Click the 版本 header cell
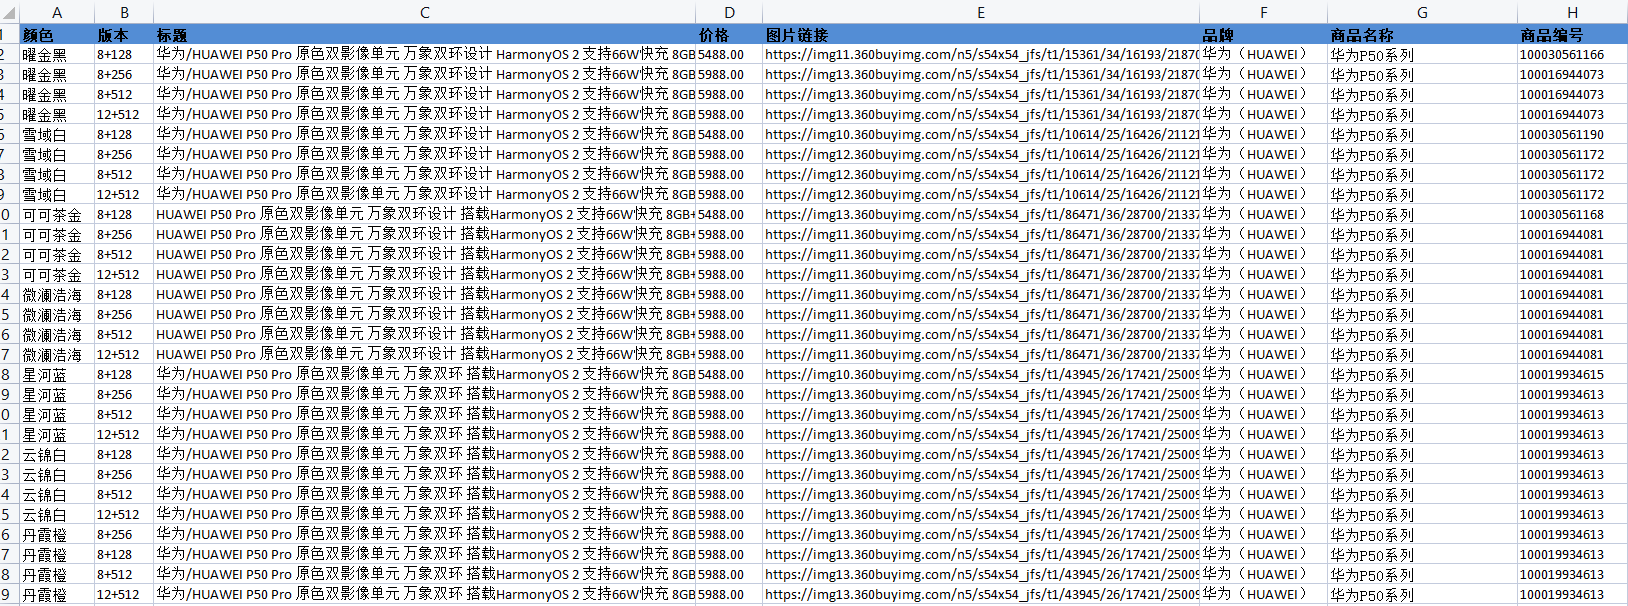The height and width of the screenshot is (606, 1628). tap(124, 35)
